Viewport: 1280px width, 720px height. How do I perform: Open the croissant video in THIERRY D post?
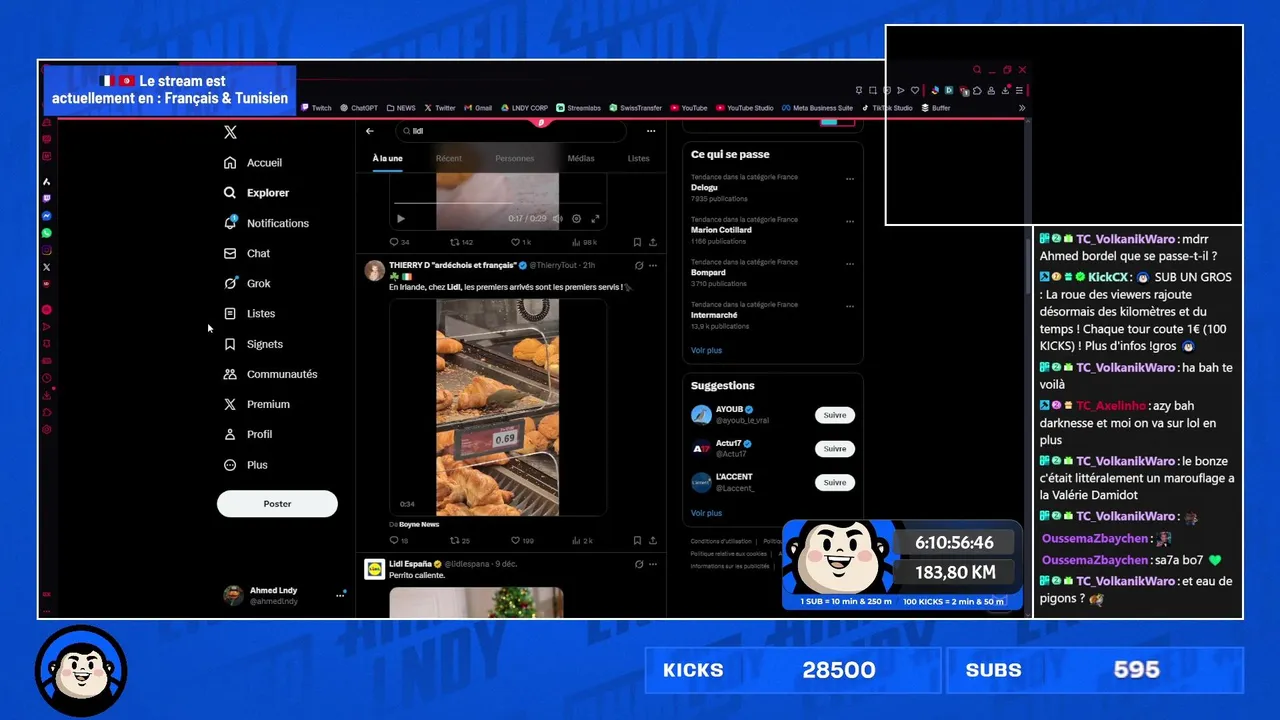(x=498, y=407)
